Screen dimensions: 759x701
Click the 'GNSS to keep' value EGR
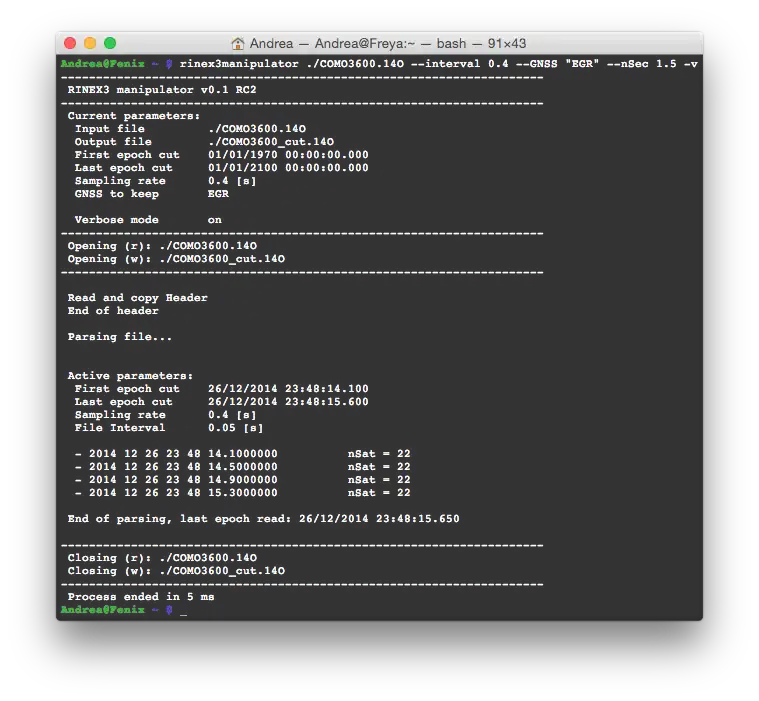pyautogui.click(x=218, y=194)
